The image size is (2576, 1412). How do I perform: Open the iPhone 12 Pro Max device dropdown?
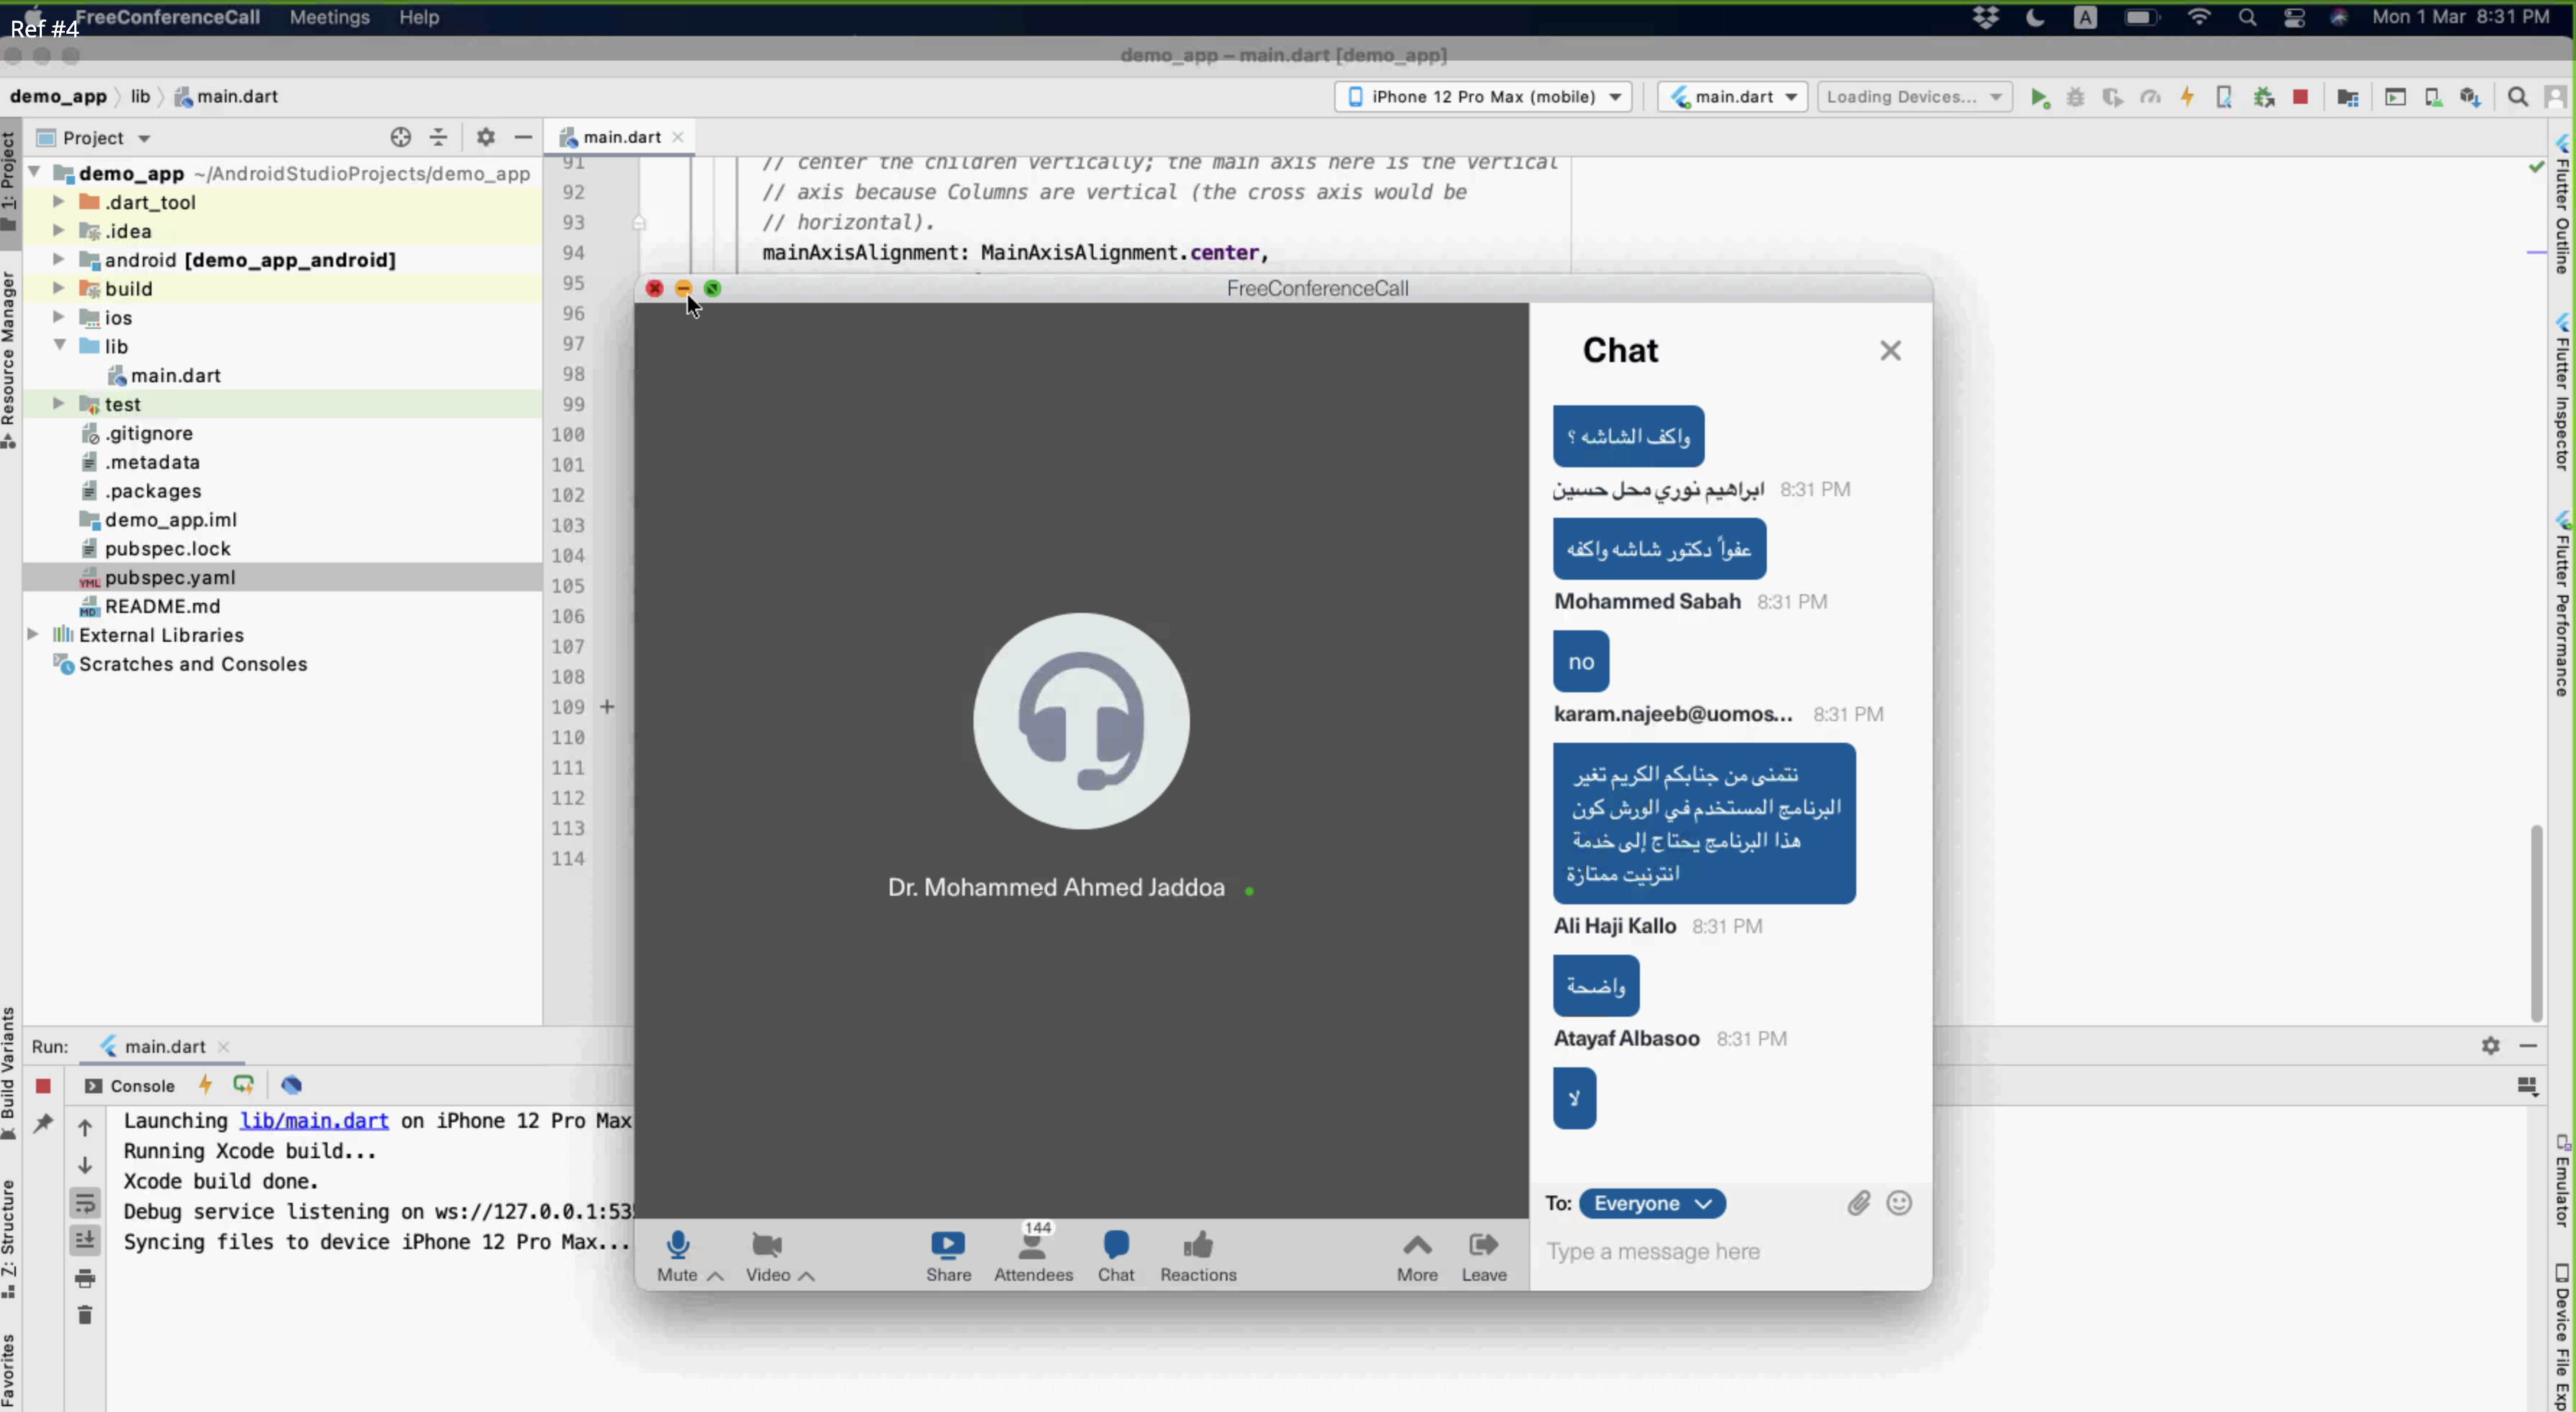pos(1483,97)
